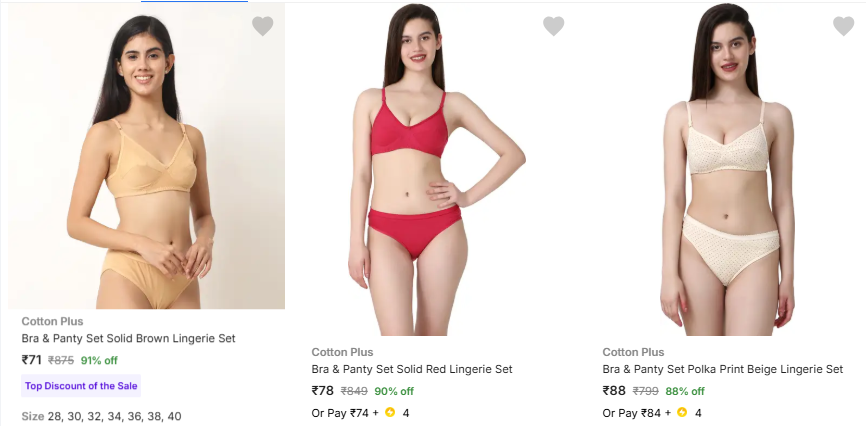The image size is (866, 426).
Task: Open the Solid Brown Lingerie Set image
Action: [146, 160]
